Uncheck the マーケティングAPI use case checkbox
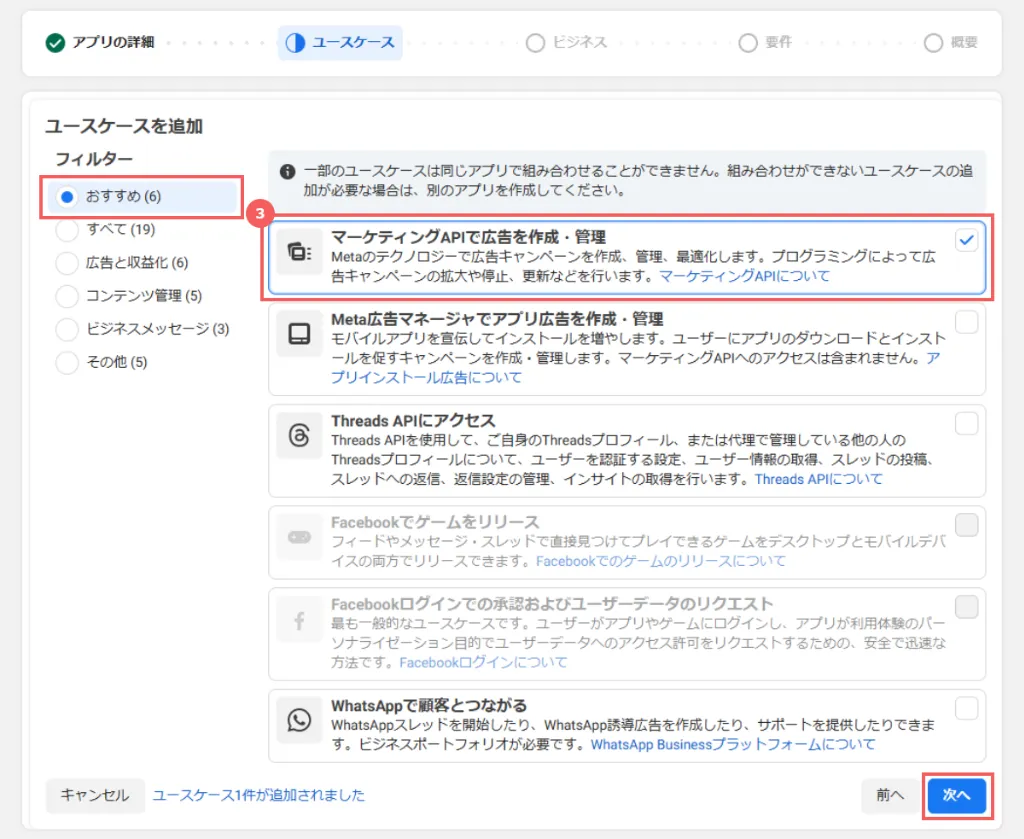Image resolution: width=1024 pixels, height=839 pixels. [966, 240]
